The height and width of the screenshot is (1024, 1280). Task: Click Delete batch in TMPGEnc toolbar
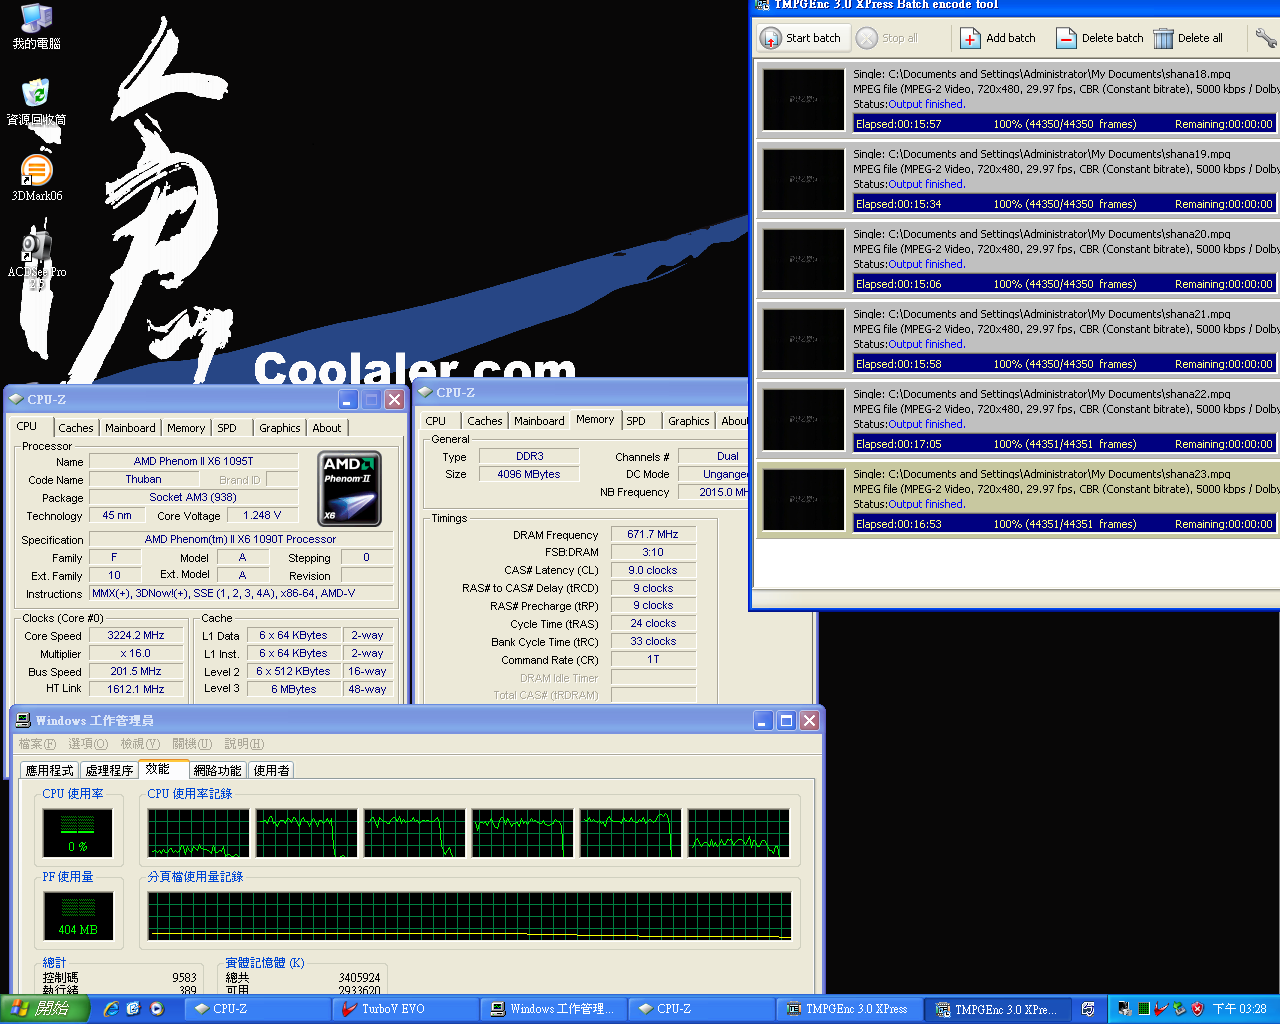pos(1100,38)
